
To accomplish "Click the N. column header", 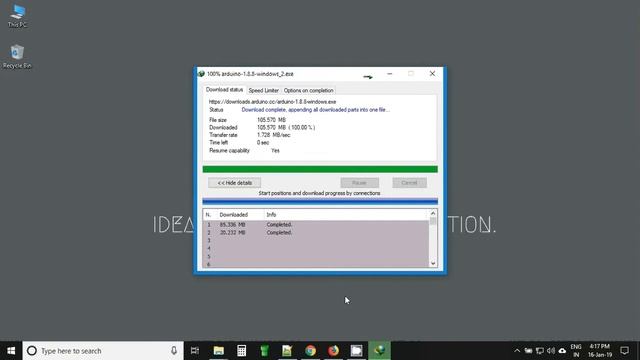I will point(209,215).
